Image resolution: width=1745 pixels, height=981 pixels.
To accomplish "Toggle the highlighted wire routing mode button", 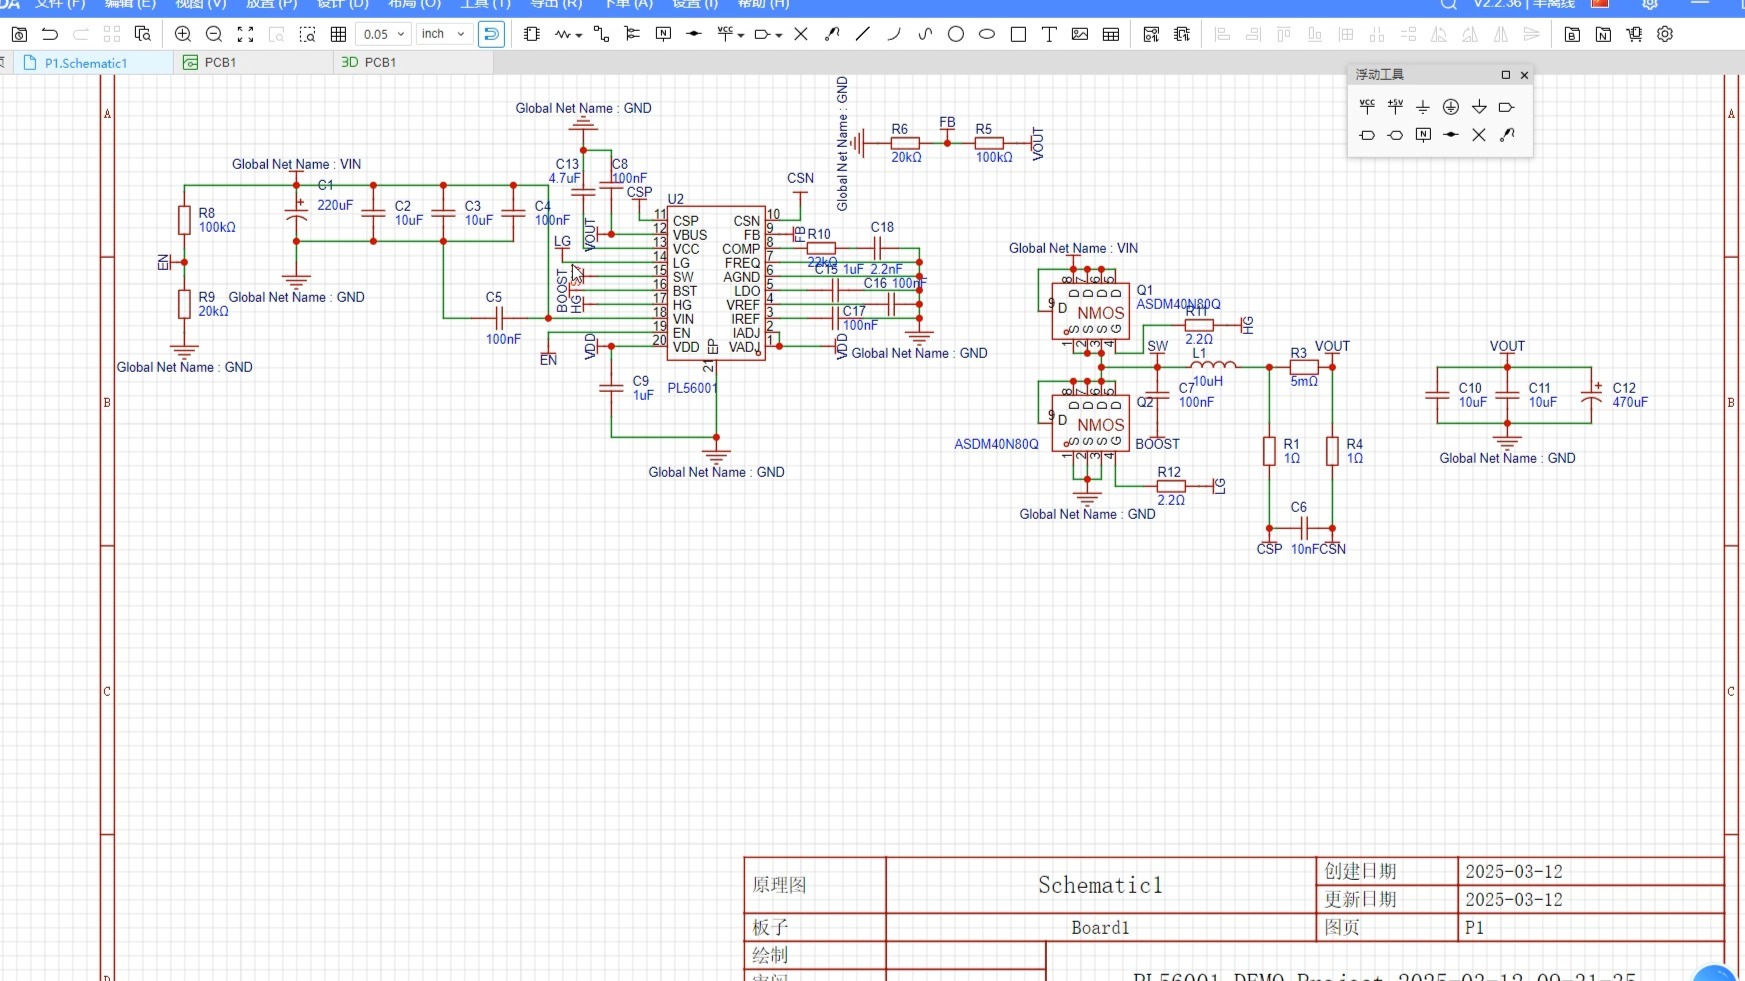I will click(491, 34).
